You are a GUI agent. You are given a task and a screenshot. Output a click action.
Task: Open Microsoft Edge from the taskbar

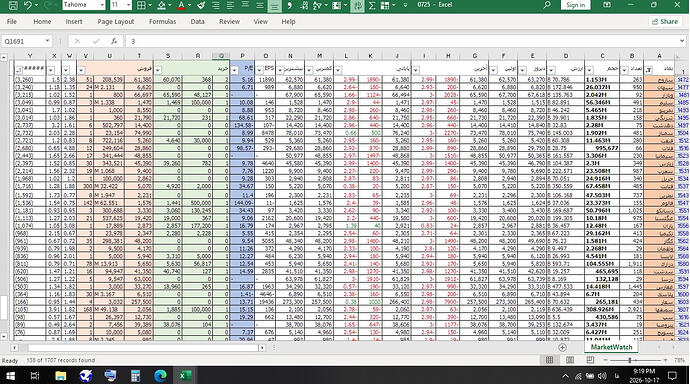(160, 376)
